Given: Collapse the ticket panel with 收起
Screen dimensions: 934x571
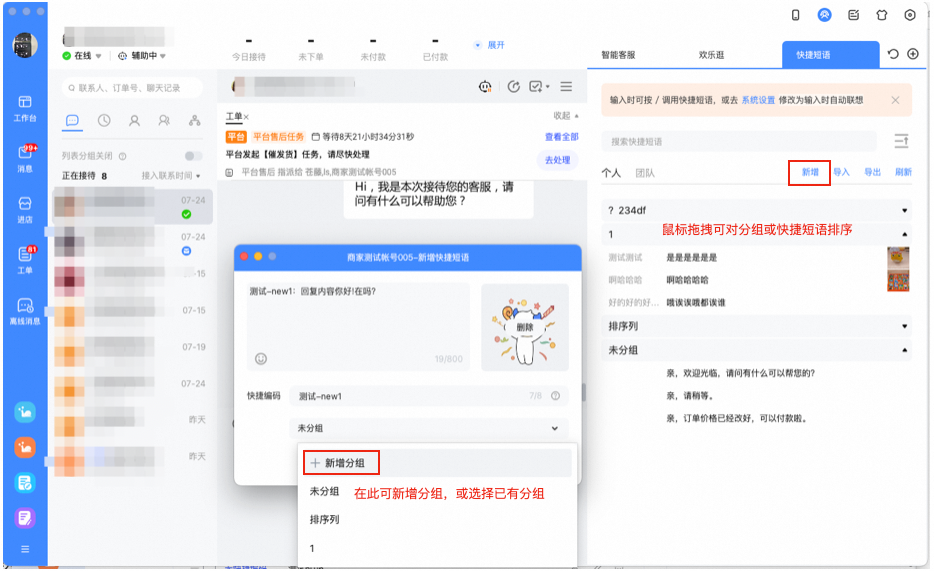Looking at the screenshot, I should tap(566, 116).
